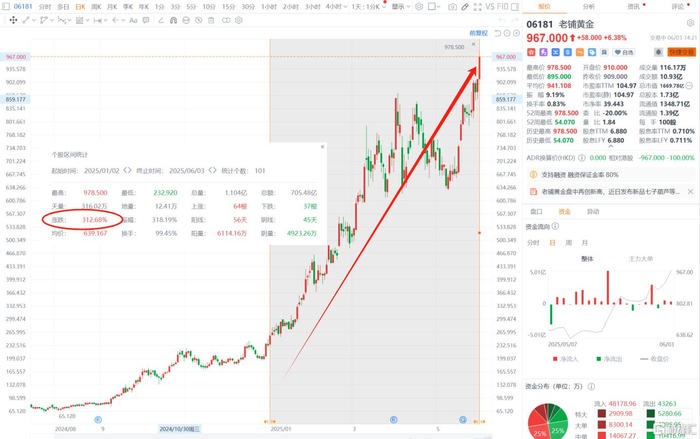Screen dimensions: 700x439
Task: Toggle the 自选 watchlist heart button
Action: [624, 52]
